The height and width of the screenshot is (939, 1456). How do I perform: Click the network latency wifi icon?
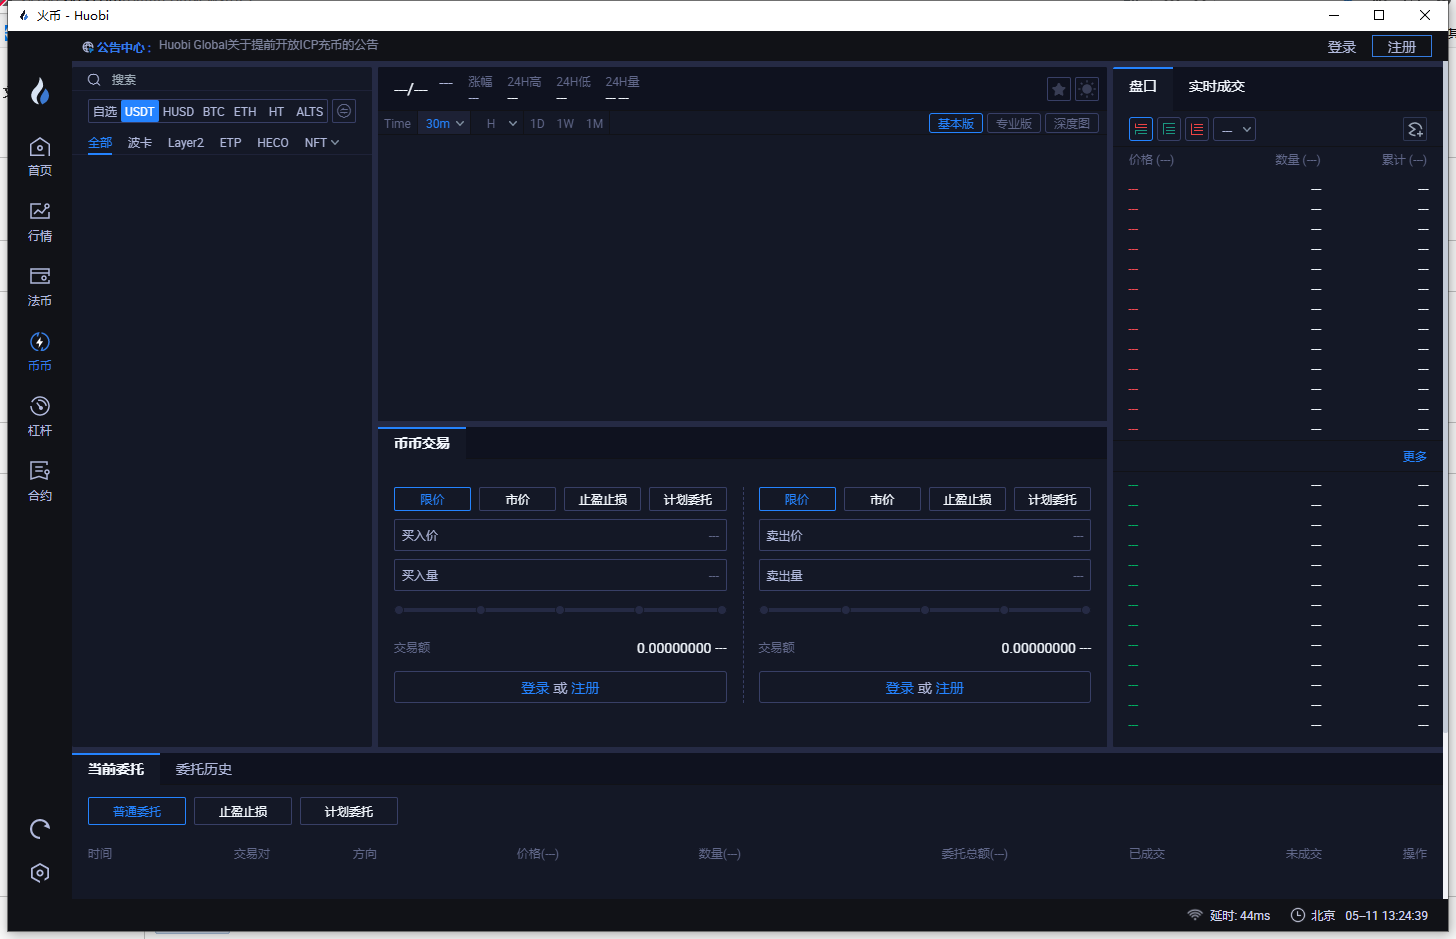point(1195,915)
